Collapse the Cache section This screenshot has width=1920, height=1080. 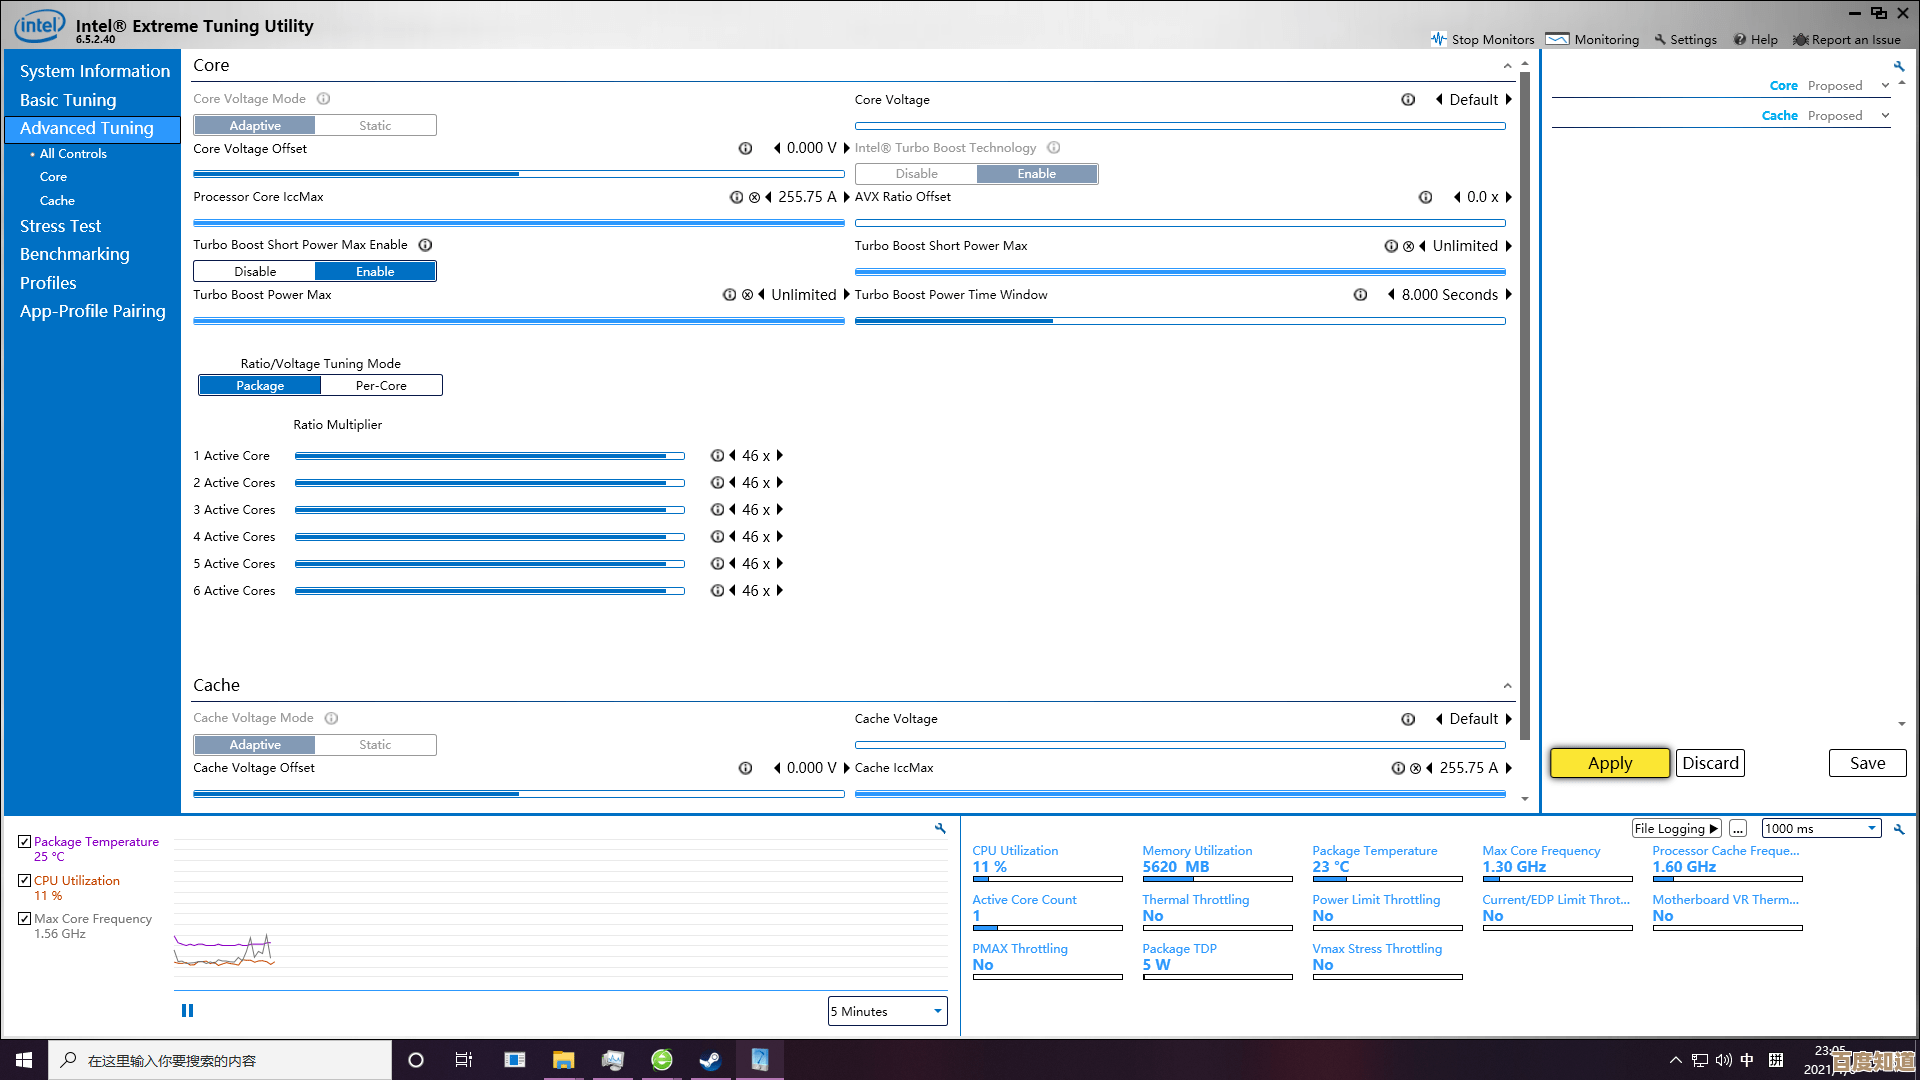1507,686
